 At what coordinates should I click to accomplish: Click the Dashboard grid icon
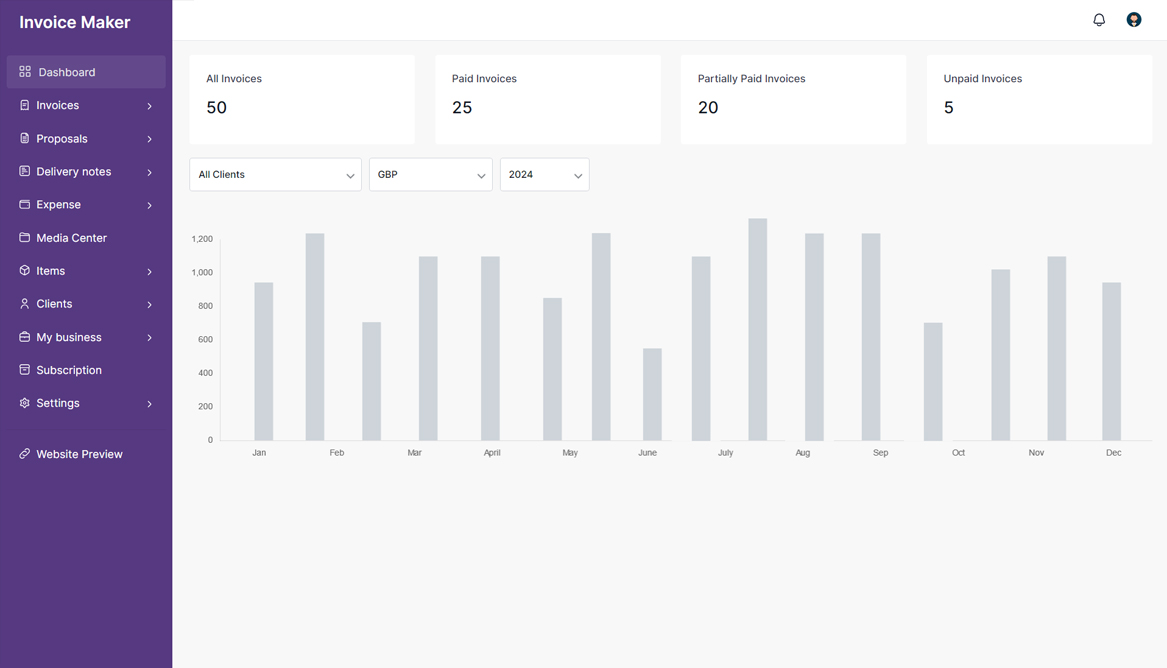click(x=25, y=72)
